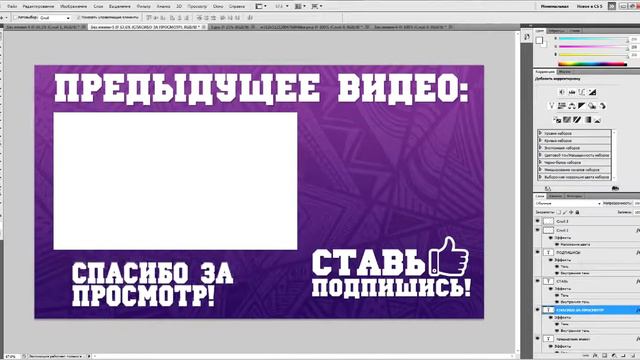This screenshot has height=360, width=640.
Task: Click the auto-align layers icon in options bar
Action: (250, 18)
